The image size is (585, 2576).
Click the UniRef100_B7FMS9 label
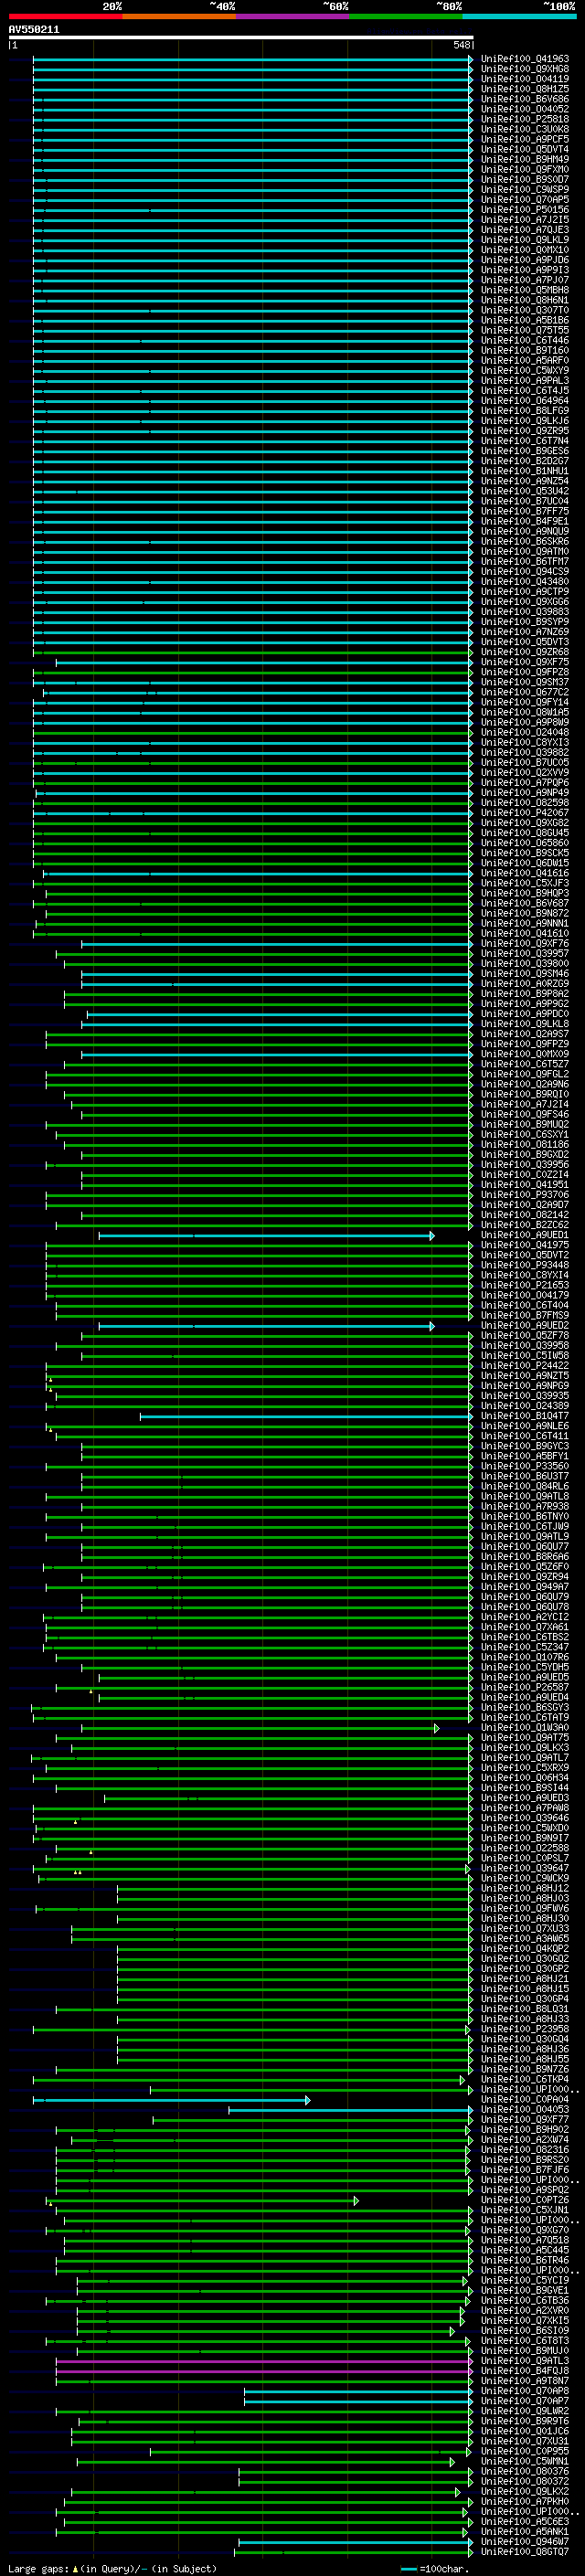click(525, 1315)
